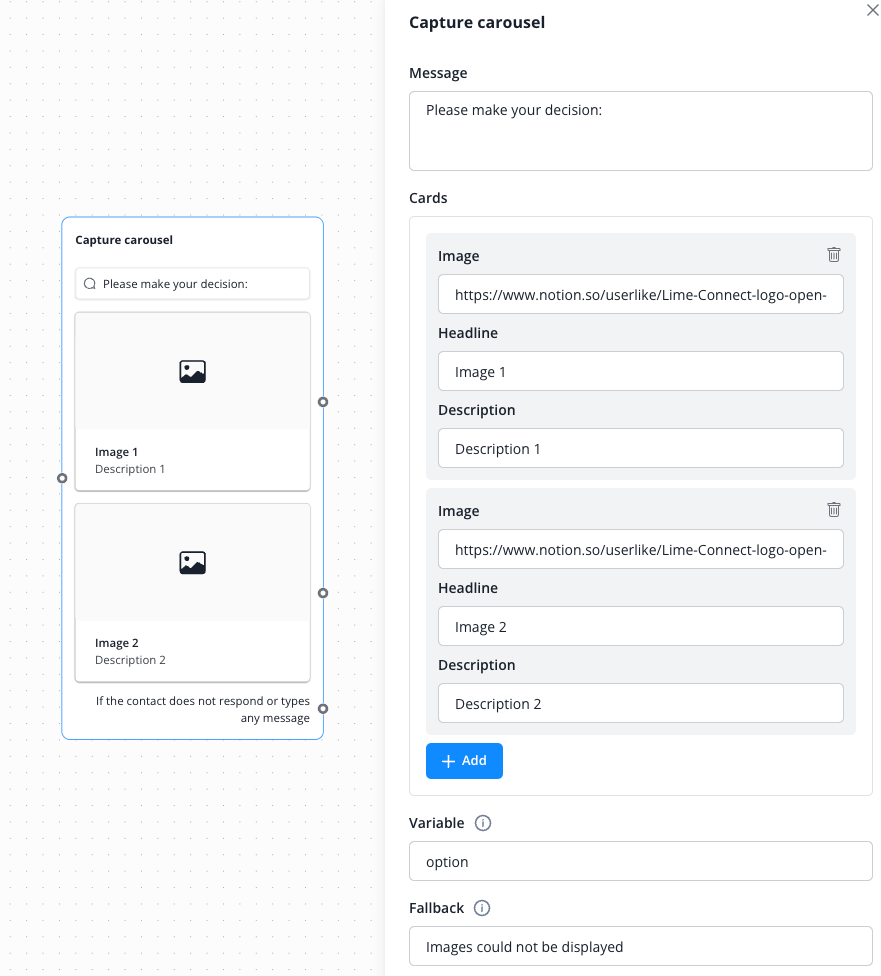Click the Headline field containing Image 2
This screenshot has height=976, width=881.
640,627
